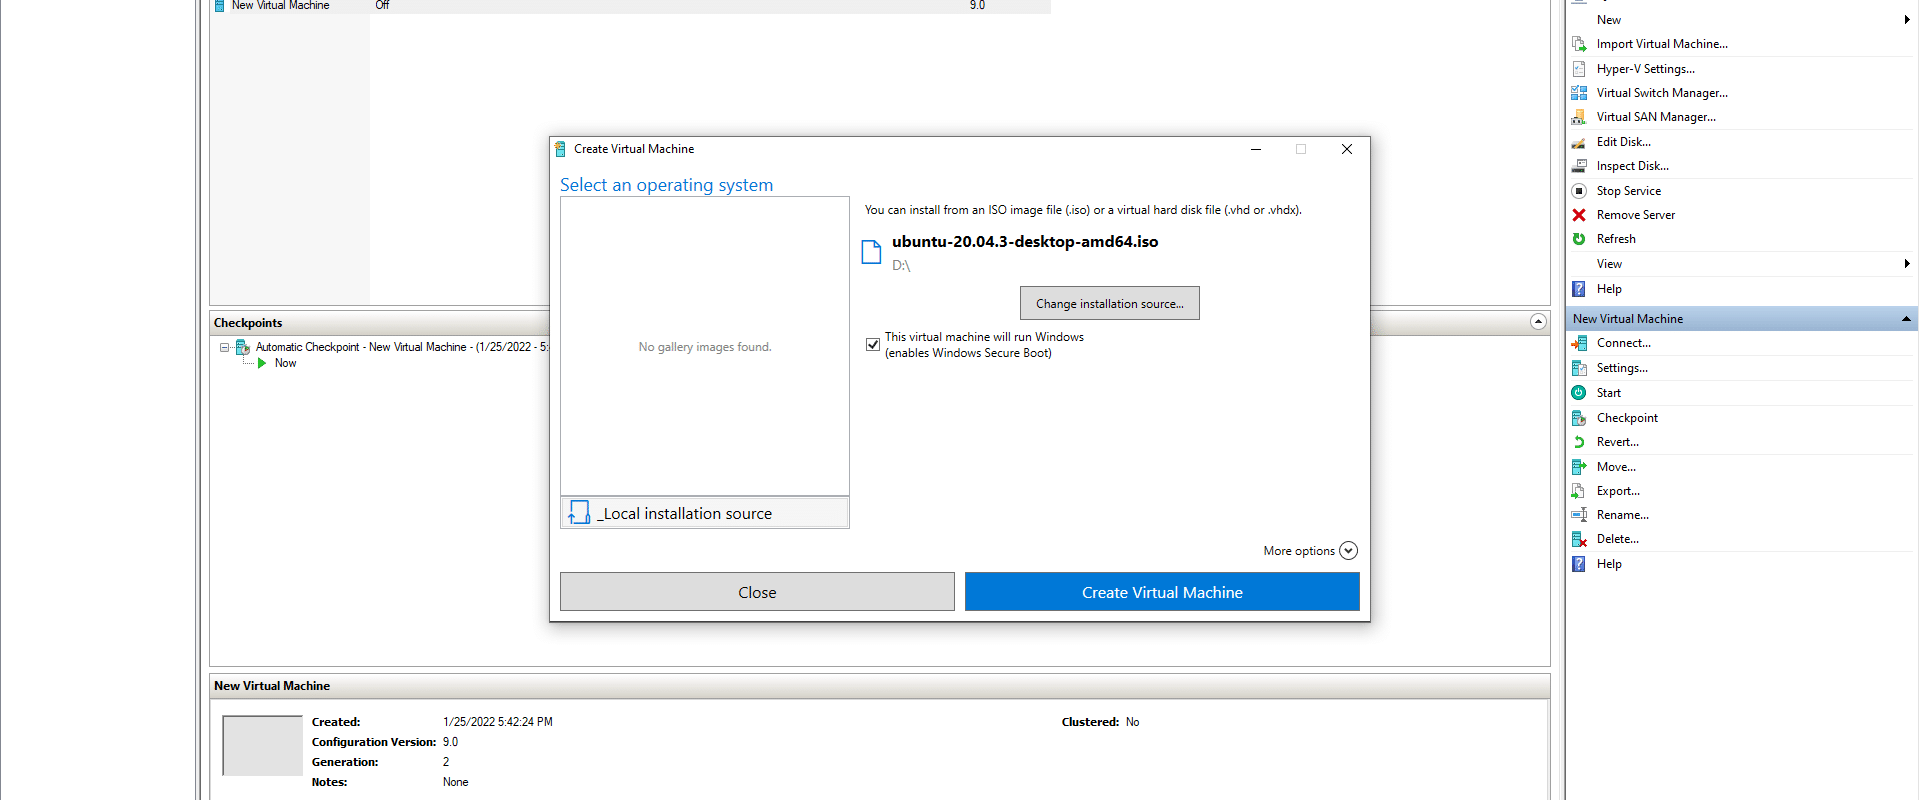
Task: Choose Delete... action for the VM
Action: click(x=1617, y=539)
